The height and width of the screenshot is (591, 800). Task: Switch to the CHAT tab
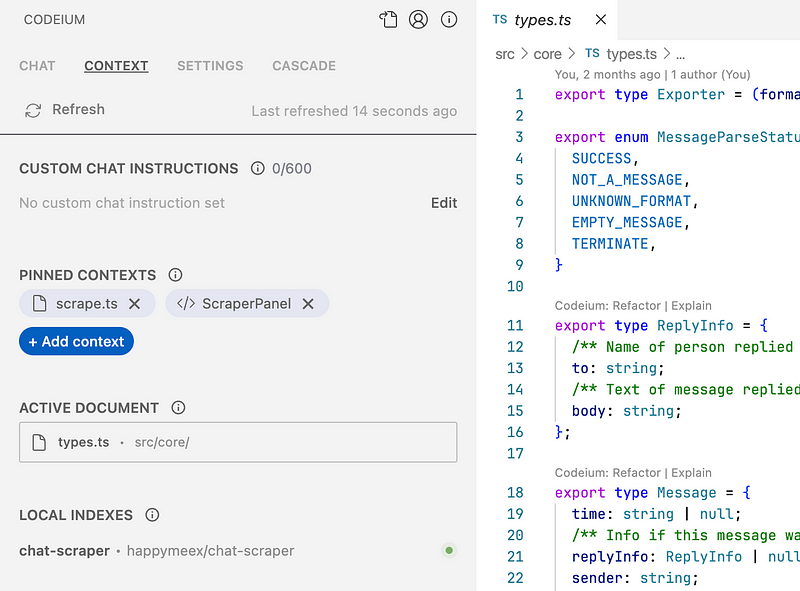(x=37, y=66)
